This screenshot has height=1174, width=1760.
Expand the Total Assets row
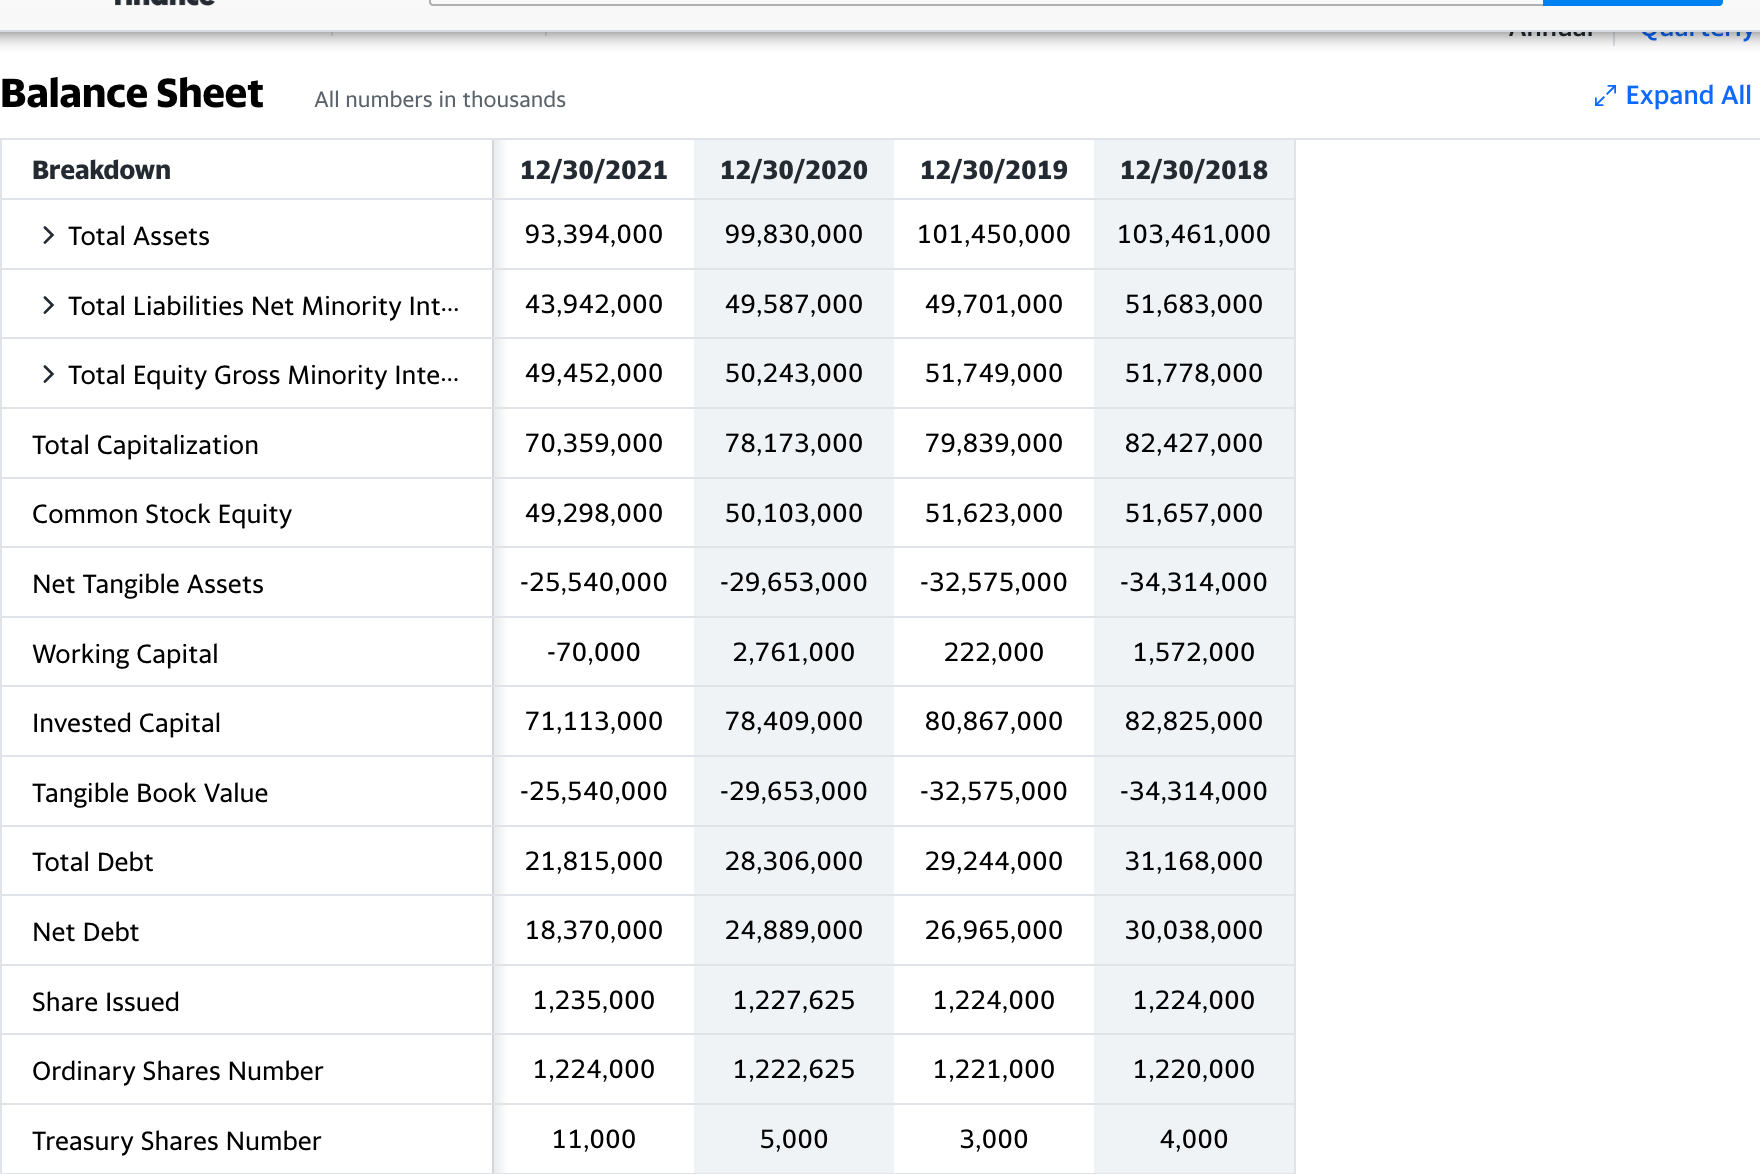[48, 236]
